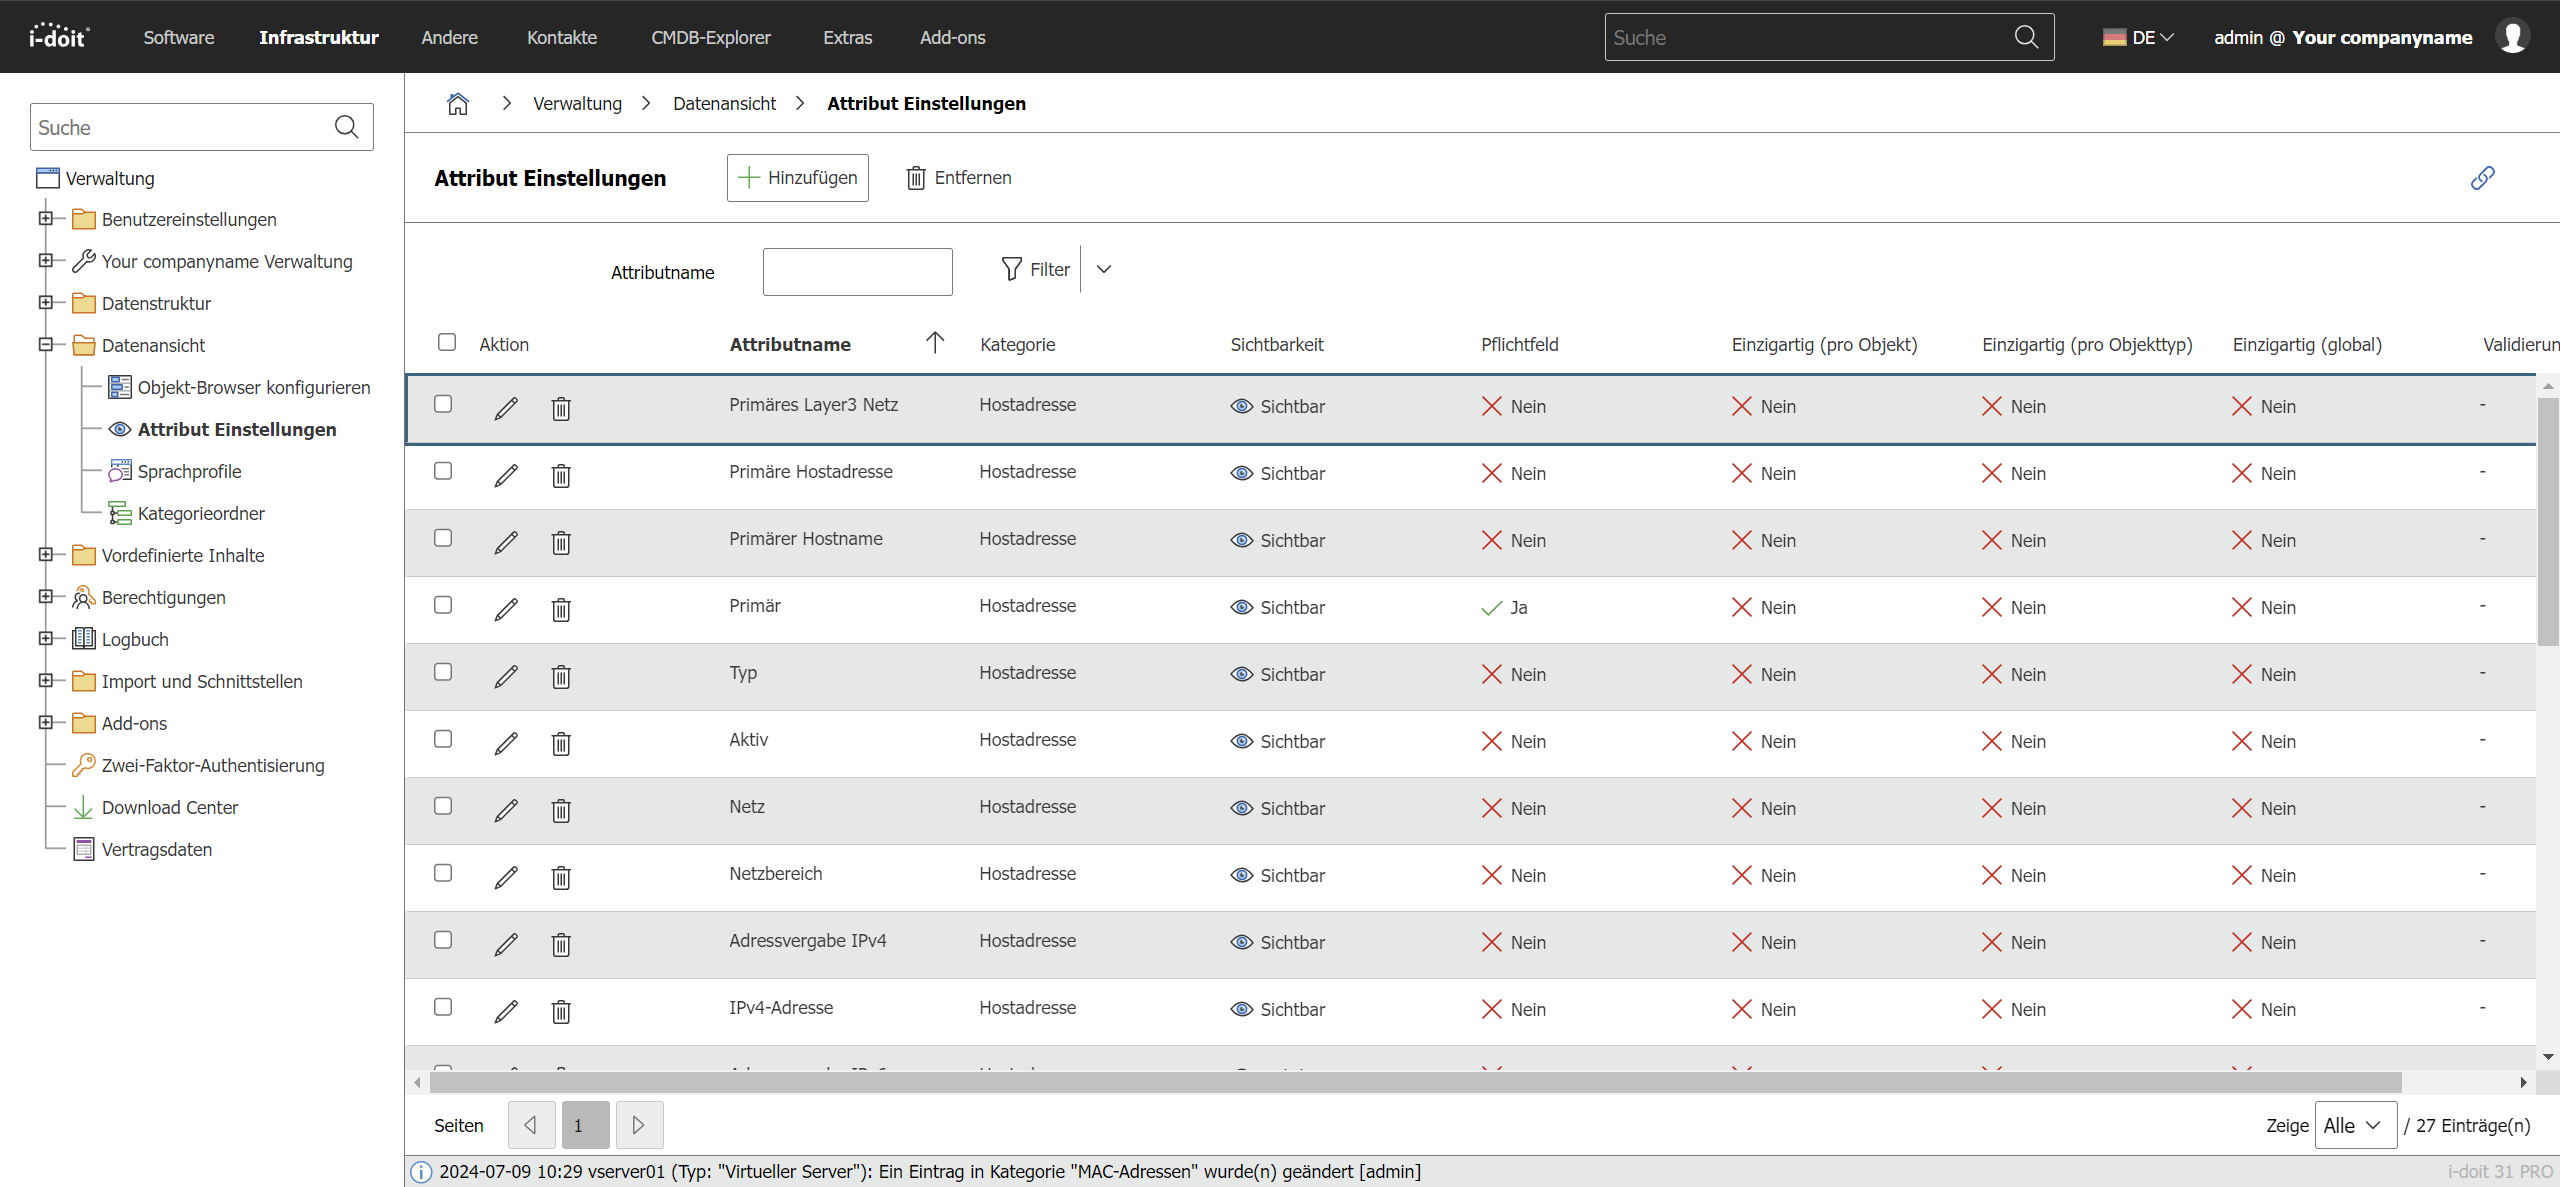Click the Attributname sort arrow

[935, 343]
